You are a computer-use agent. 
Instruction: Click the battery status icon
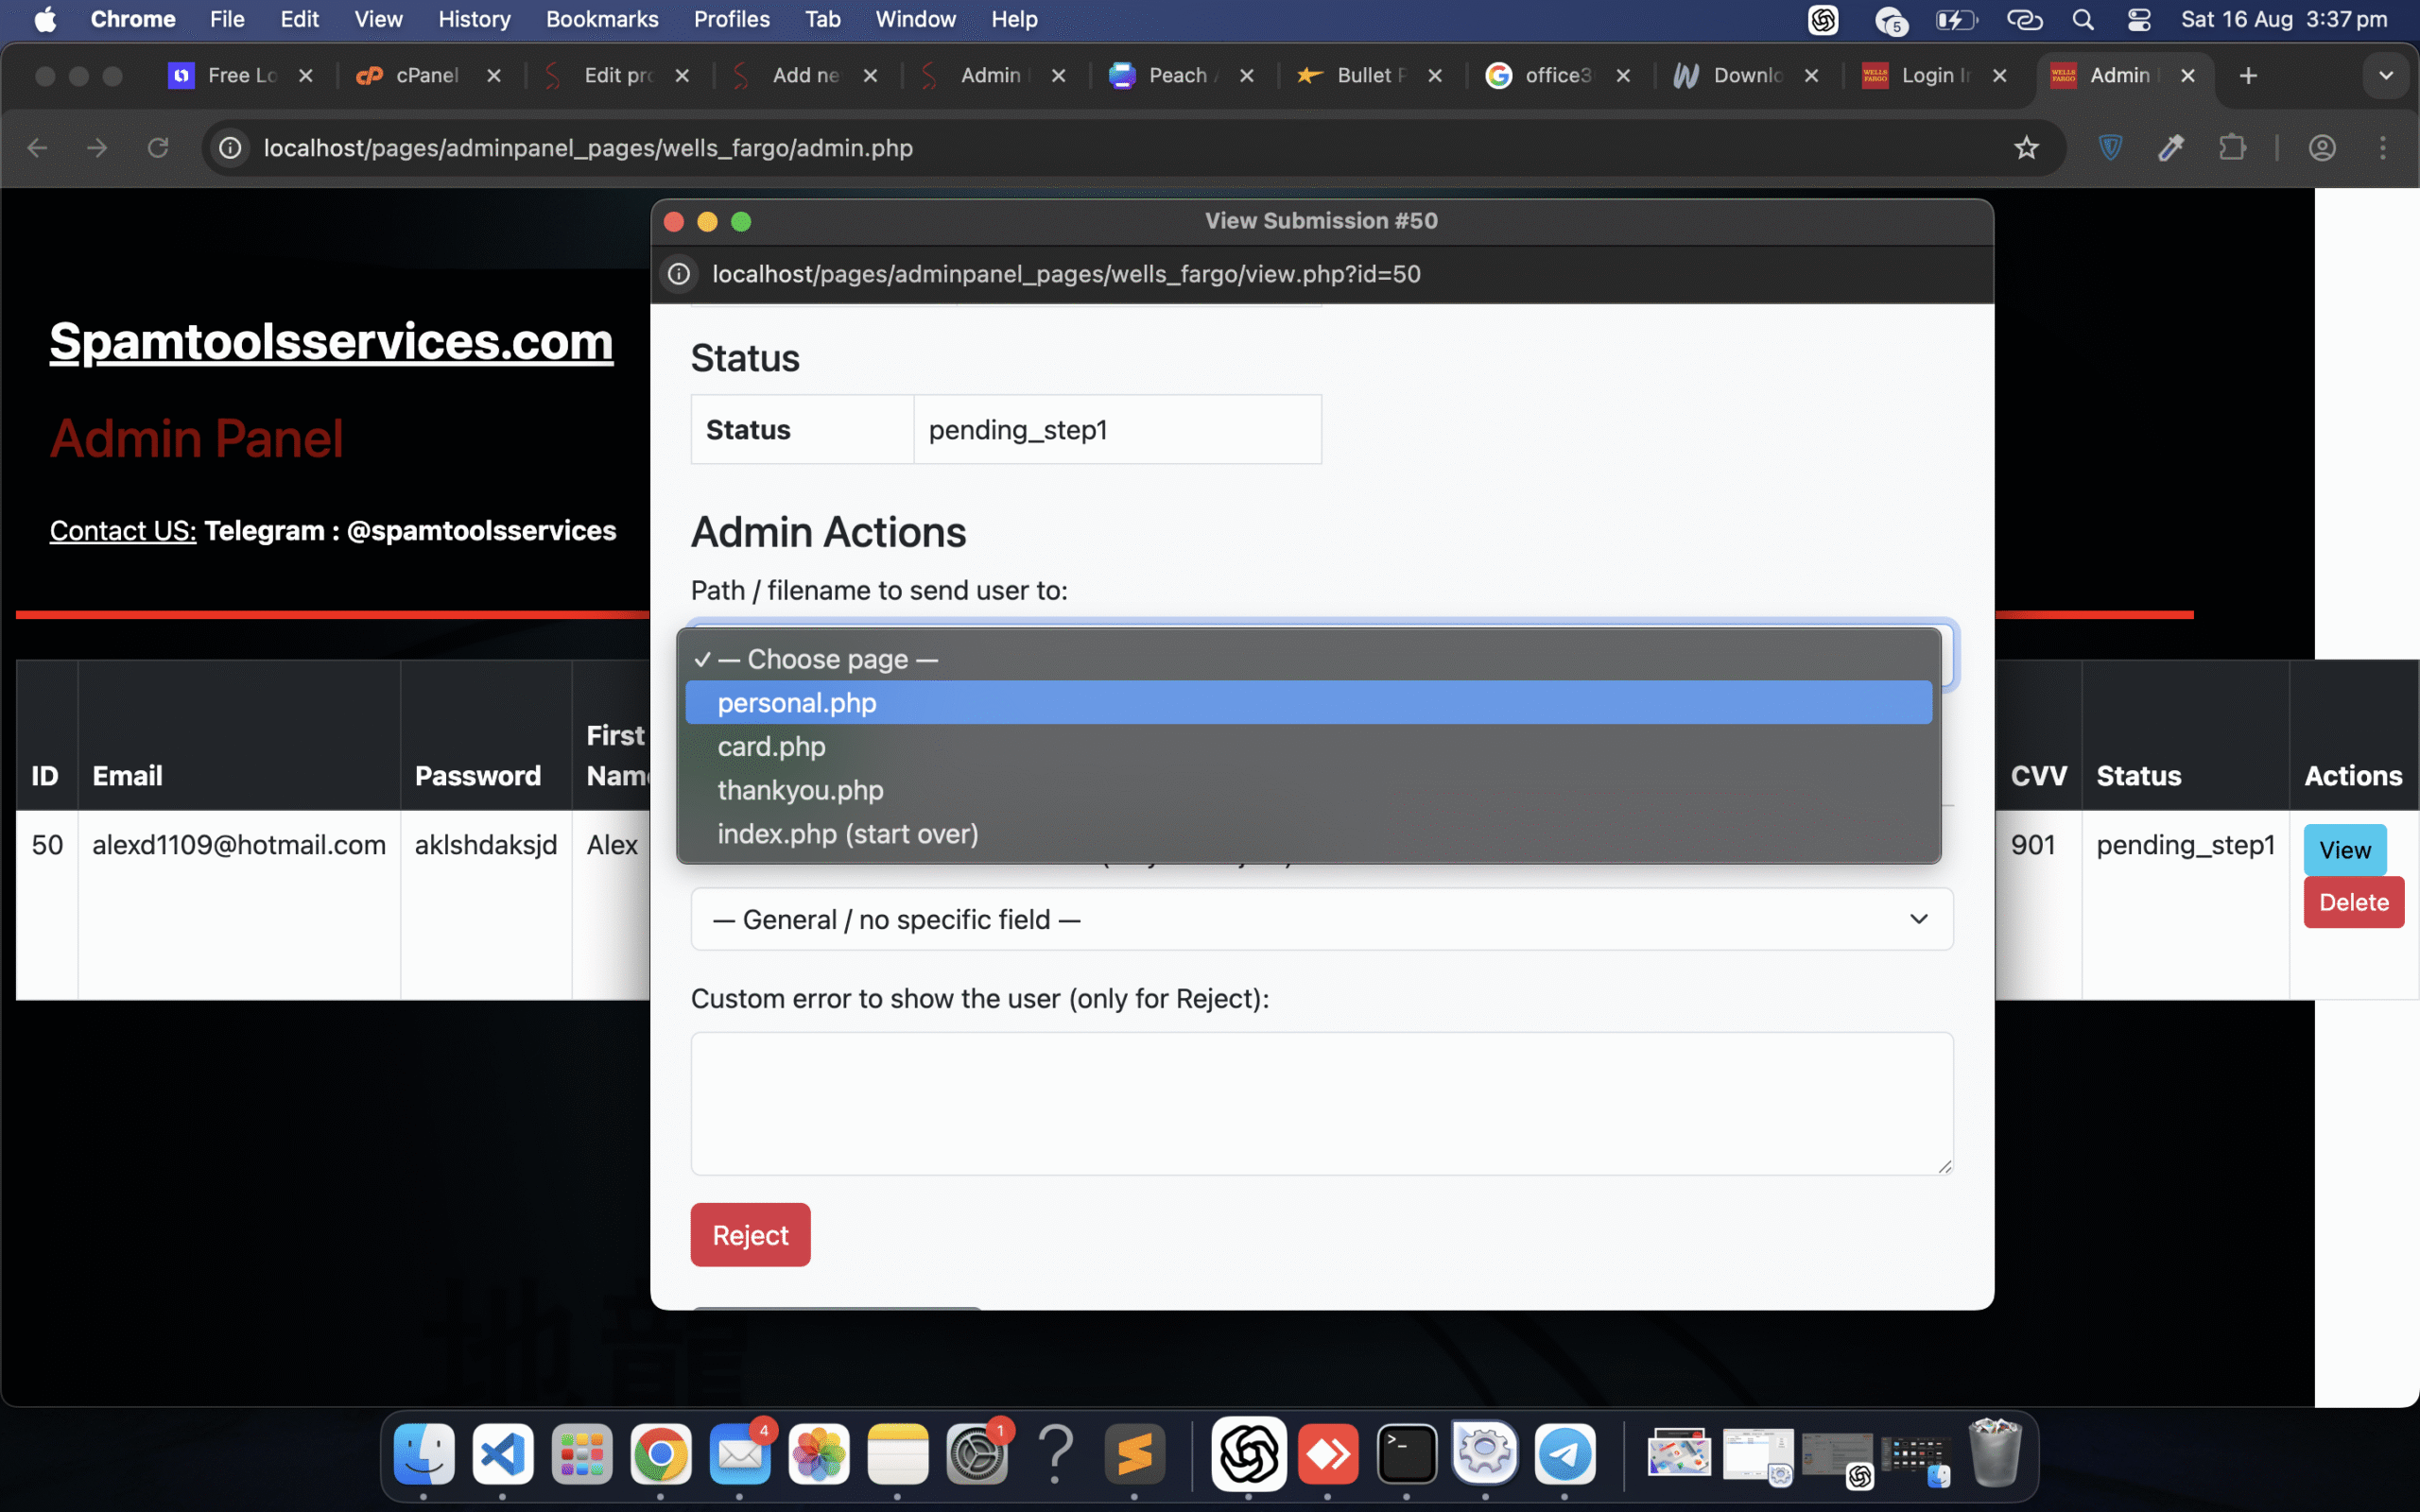tap(1957, 20)
